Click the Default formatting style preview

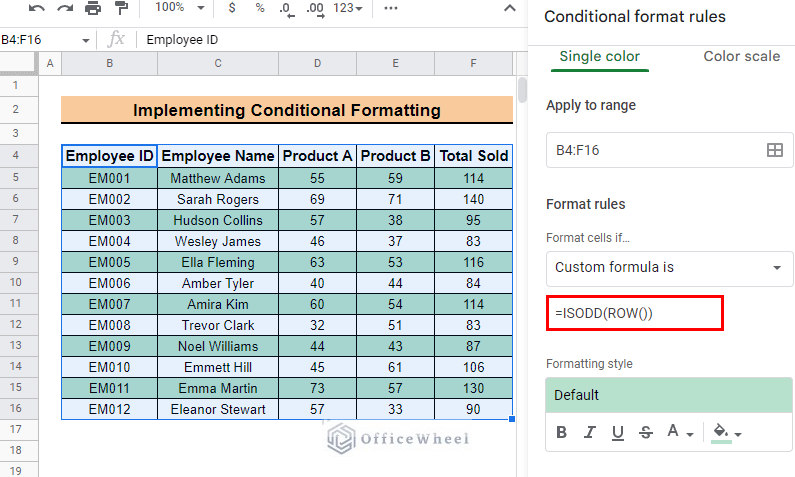click(669, 395)
